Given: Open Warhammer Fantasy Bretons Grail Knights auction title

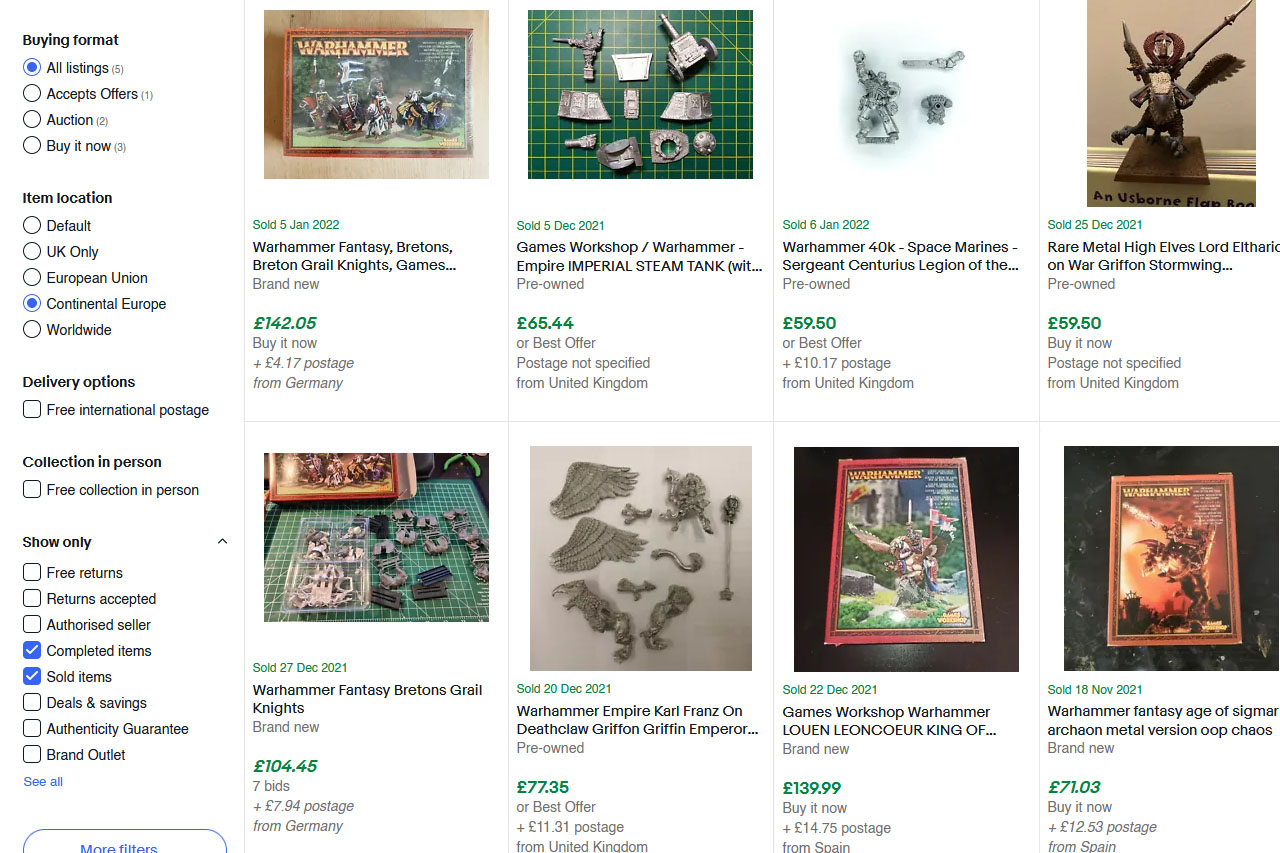Looking at the screenshot, I should (x=367, y=699).
